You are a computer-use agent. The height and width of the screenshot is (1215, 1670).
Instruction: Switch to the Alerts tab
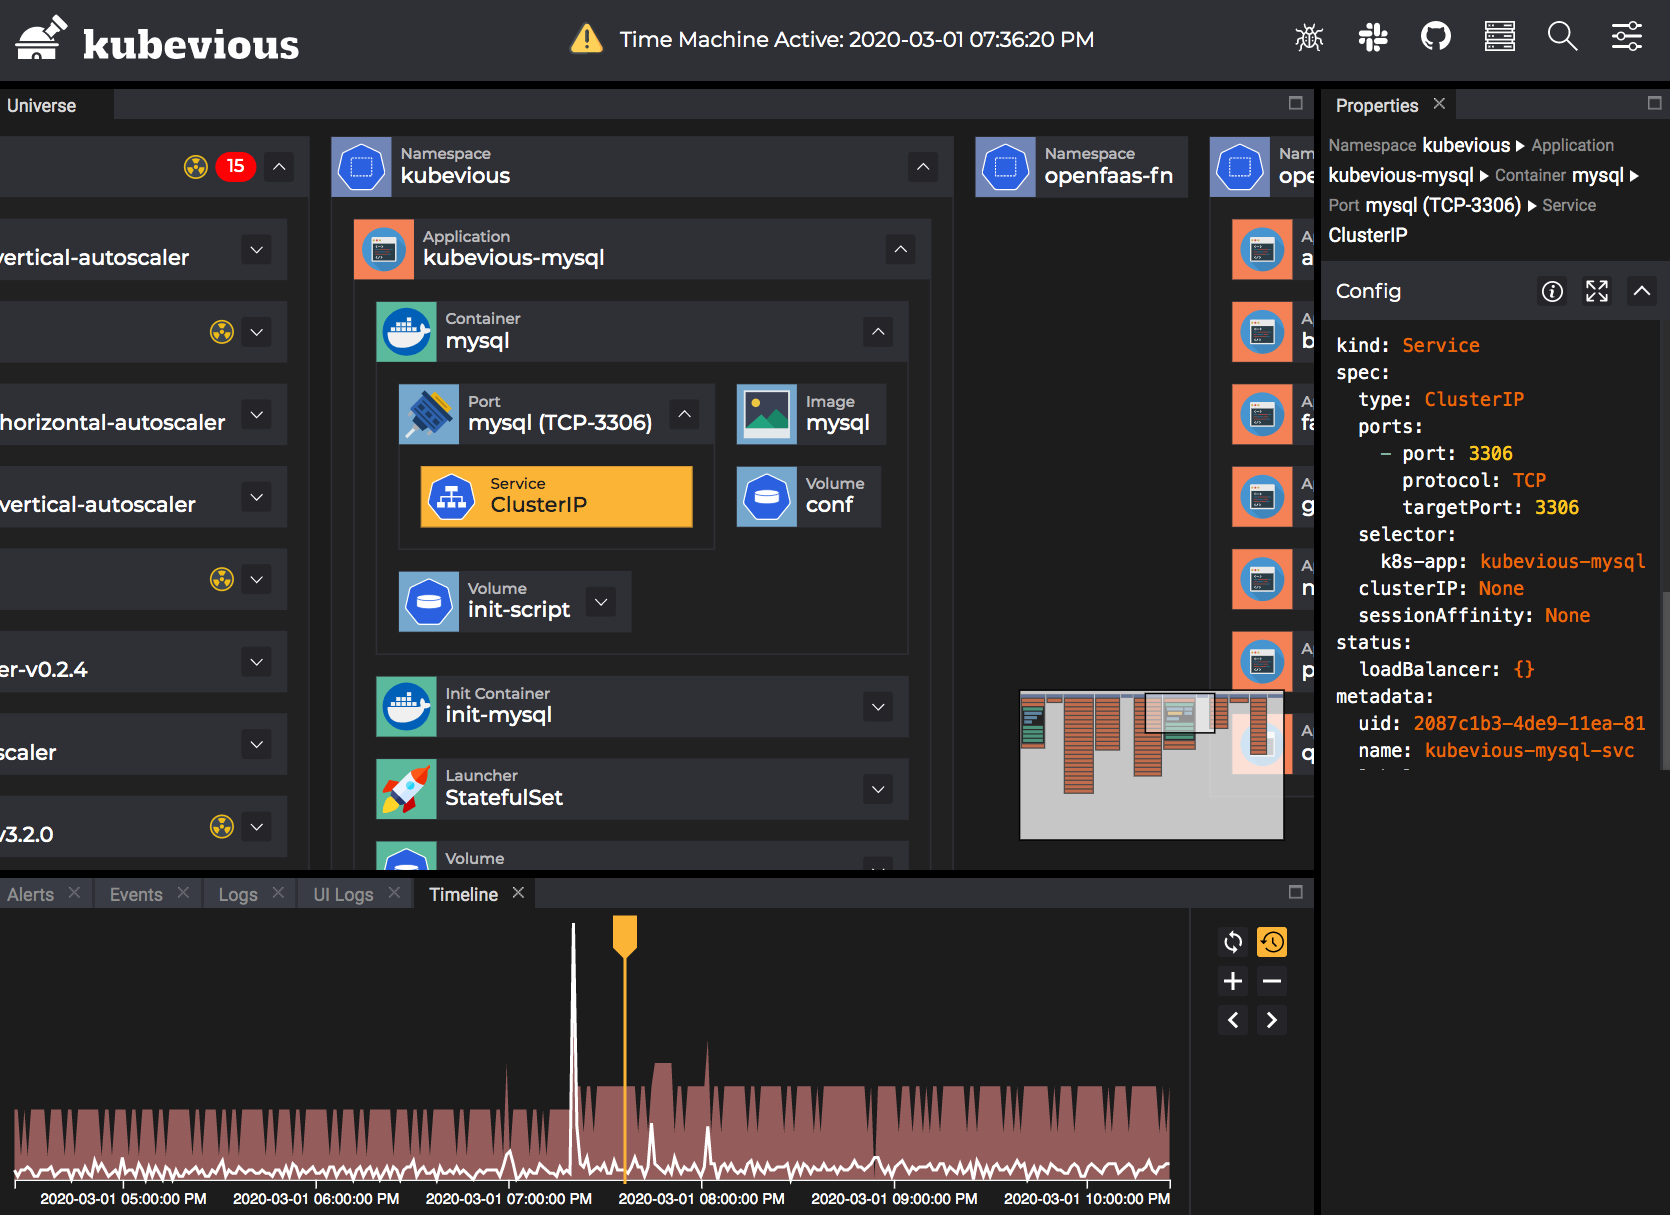tap(31, 894)
